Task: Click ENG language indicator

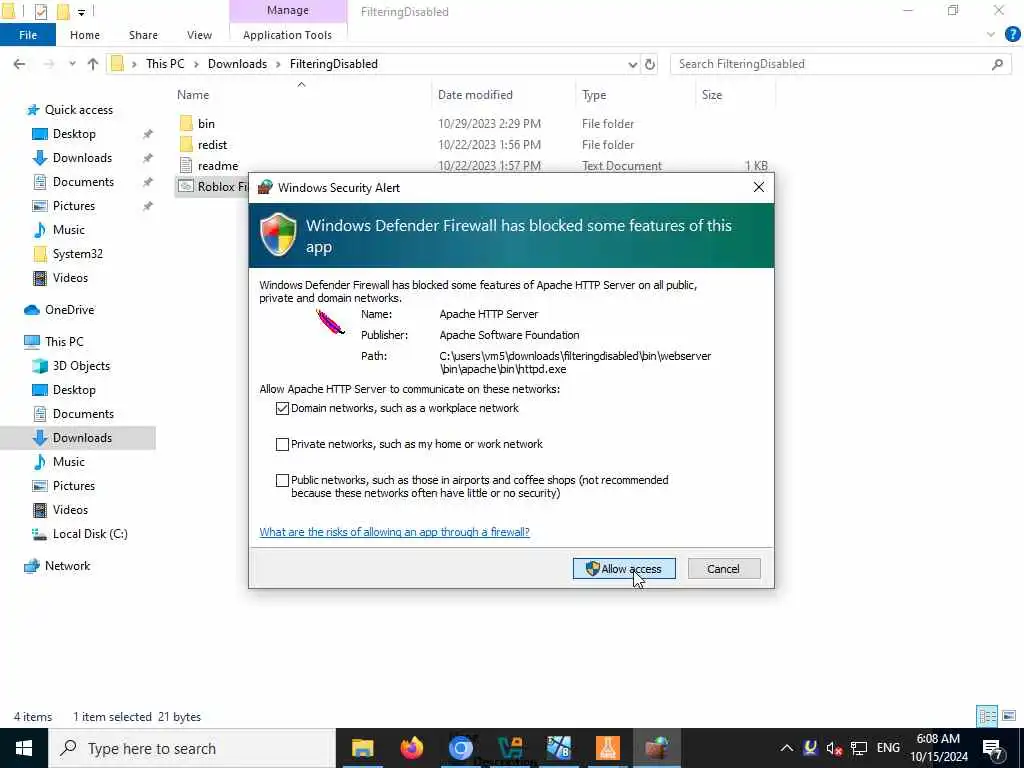Action: (x=888, y=748)
